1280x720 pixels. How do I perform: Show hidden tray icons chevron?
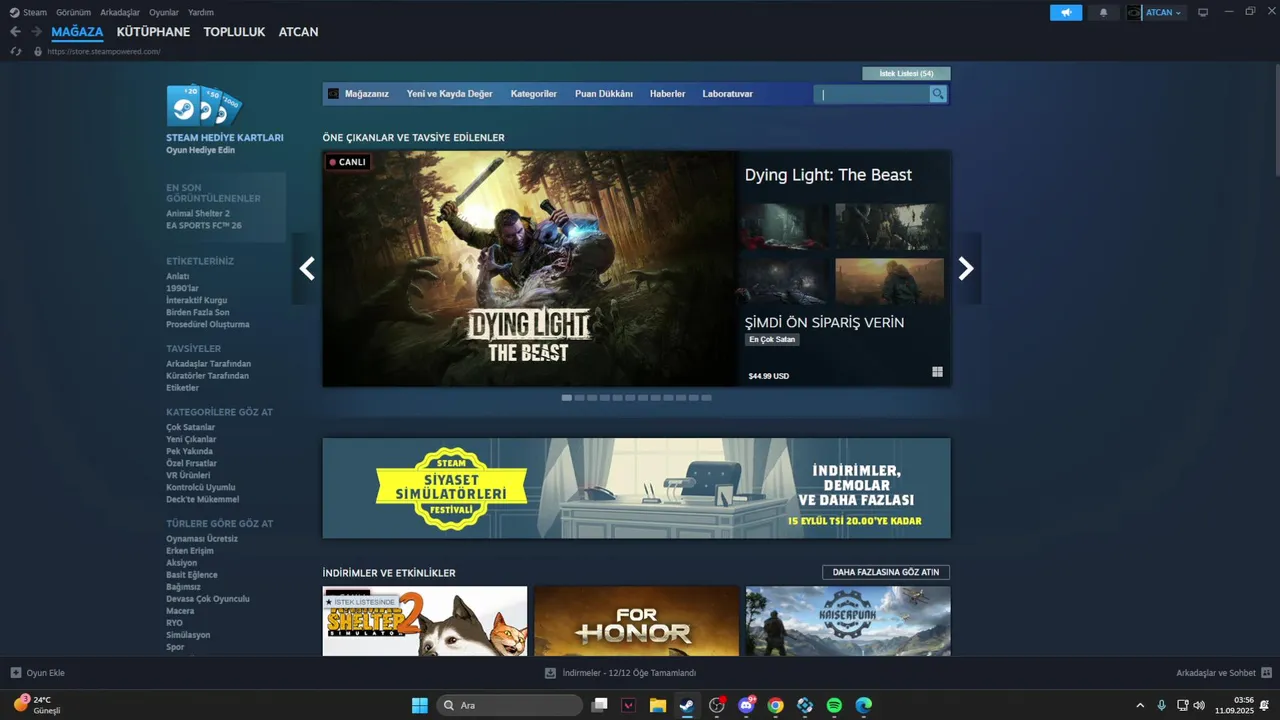(1141, 705)
